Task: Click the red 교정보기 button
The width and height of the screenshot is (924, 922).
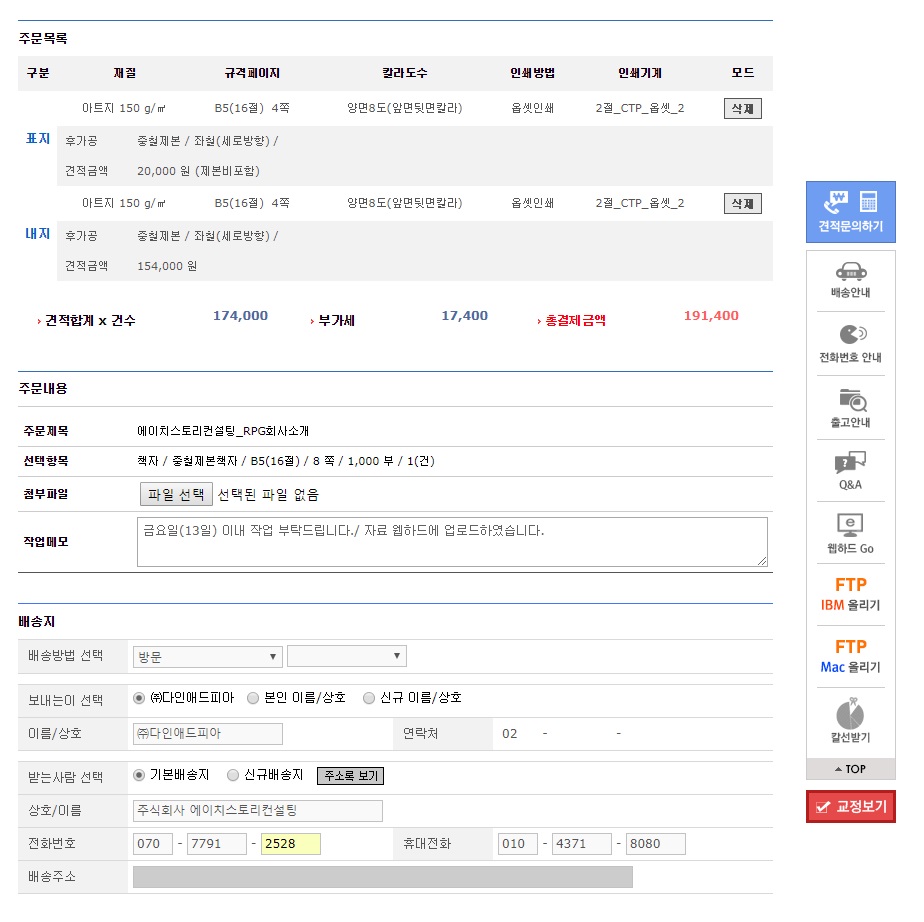Action: tap(851, 807)
